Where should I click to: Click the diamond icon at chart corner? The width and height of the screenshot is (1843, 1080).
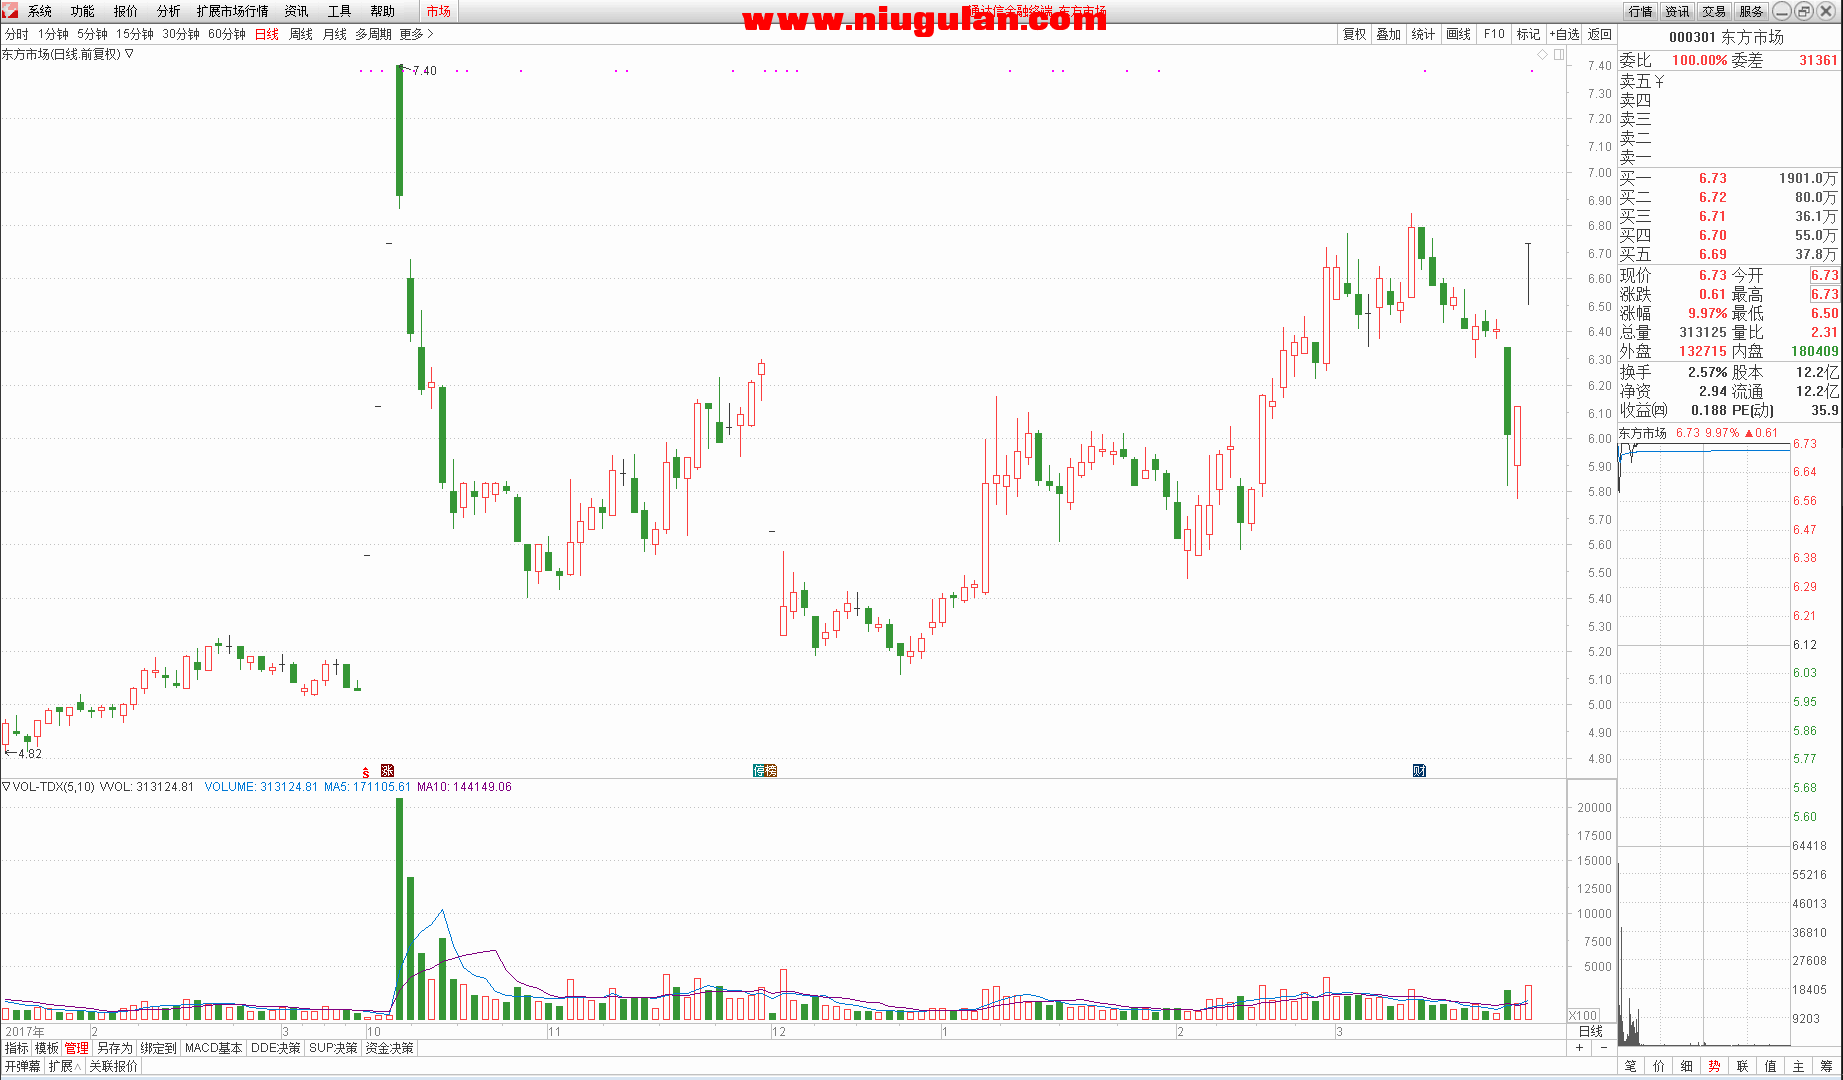(x=1543, y=54)
